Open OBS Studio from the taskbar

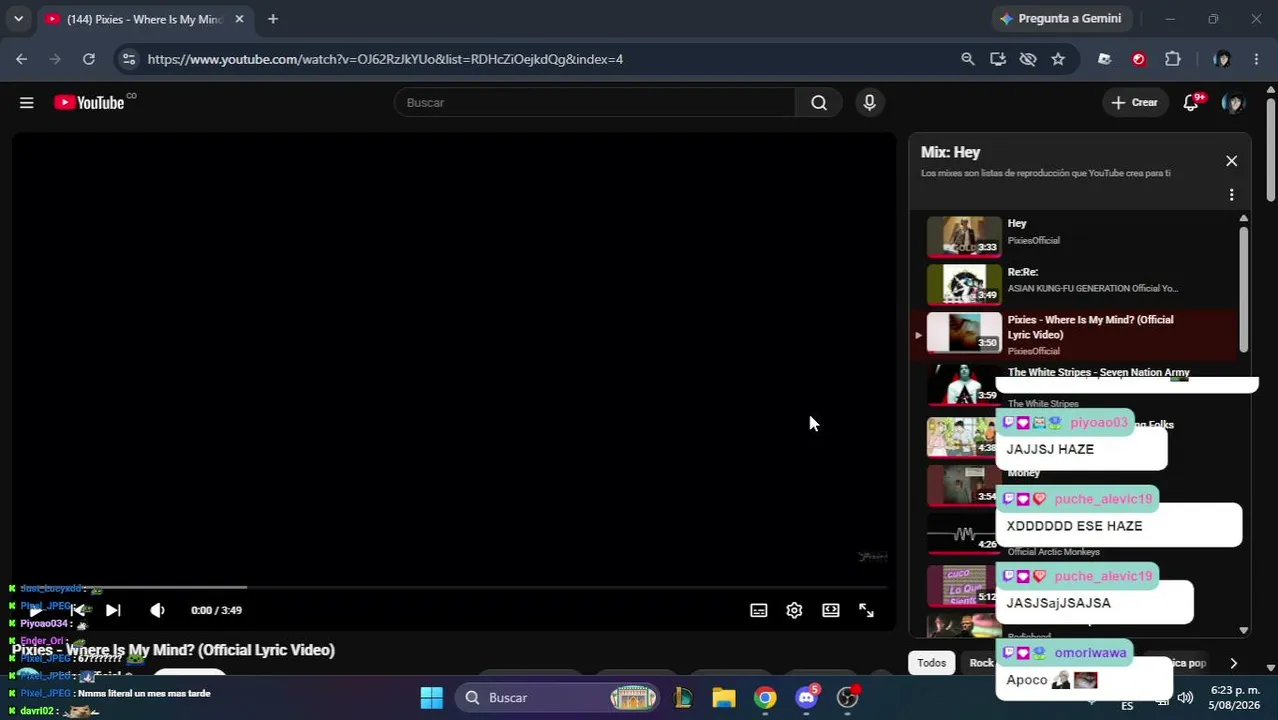[848, 698]
